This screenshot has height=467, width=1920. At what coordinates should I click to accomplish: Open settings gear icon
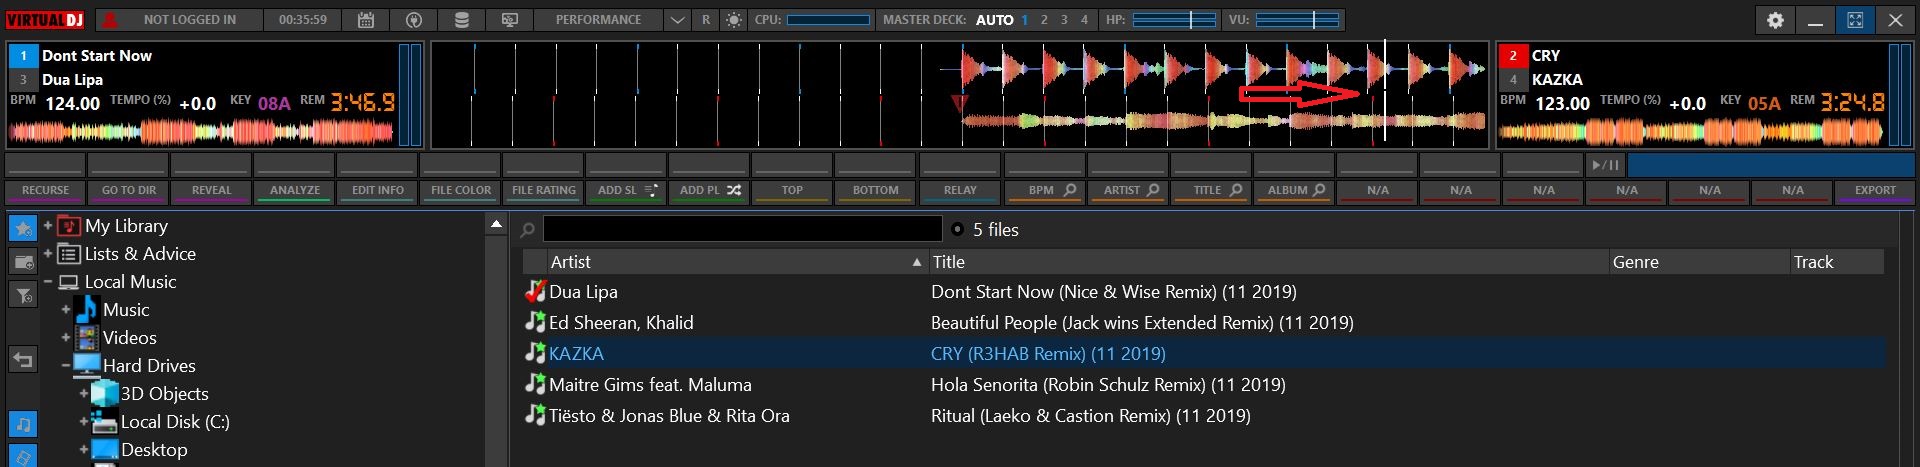(x=1775, y=20)
